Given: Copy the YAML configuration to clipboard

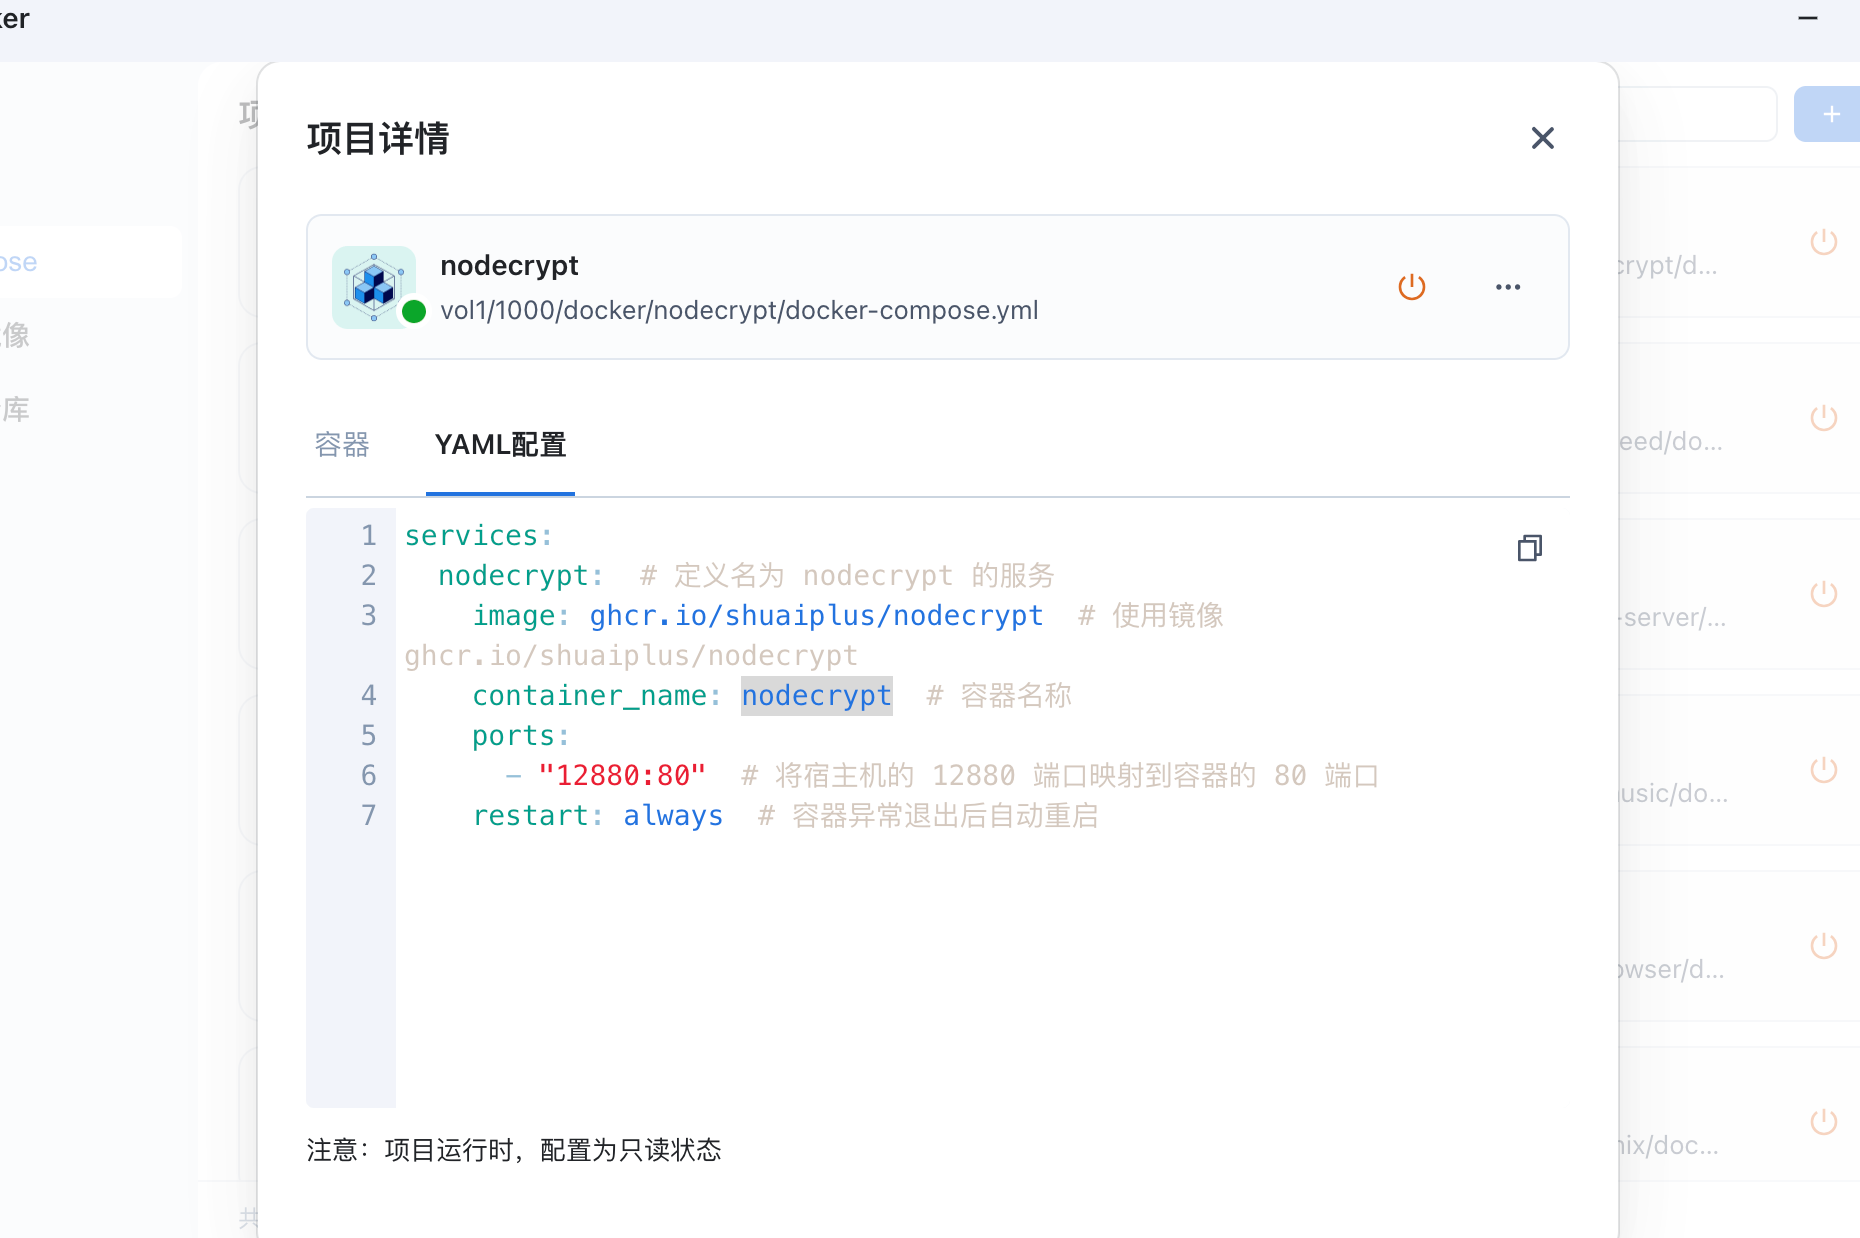Looking at the screenshot, I should pos(1529,548).
